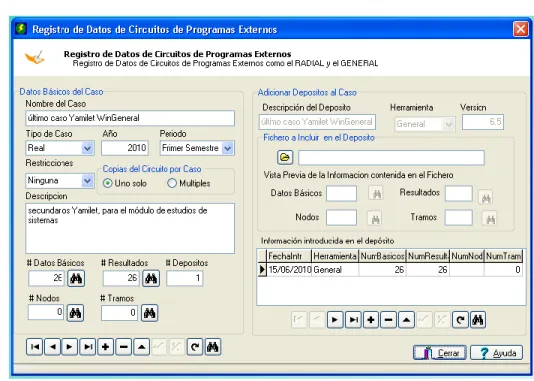
Task: Add deposit with plus in deposit navigator
Action: click(371, 320)
